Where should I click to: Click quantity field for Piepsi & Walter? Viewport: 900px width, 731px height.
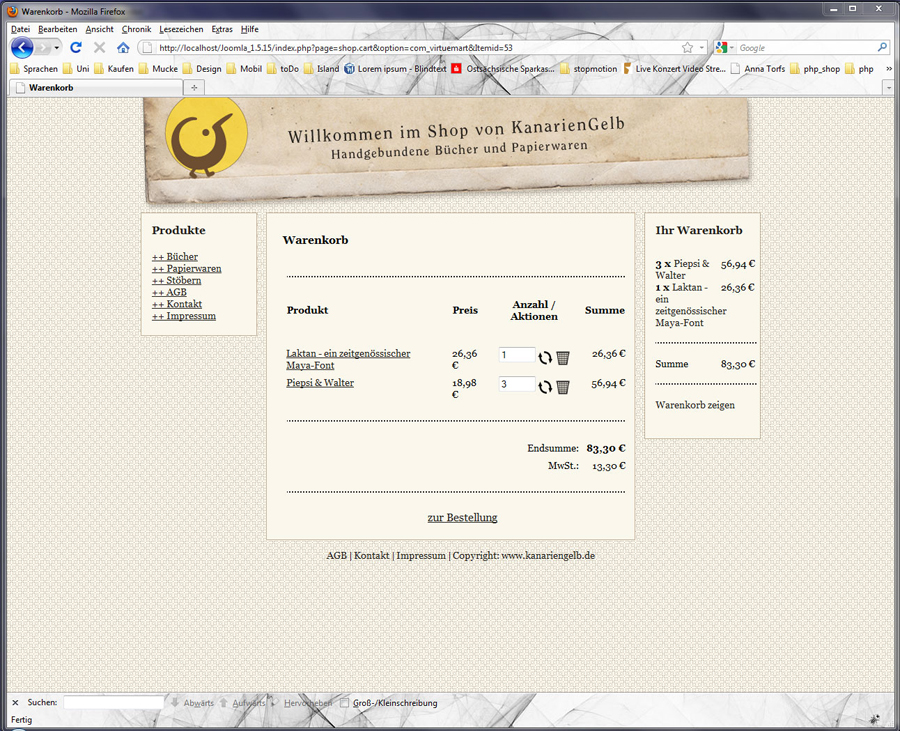pos(516,384)
